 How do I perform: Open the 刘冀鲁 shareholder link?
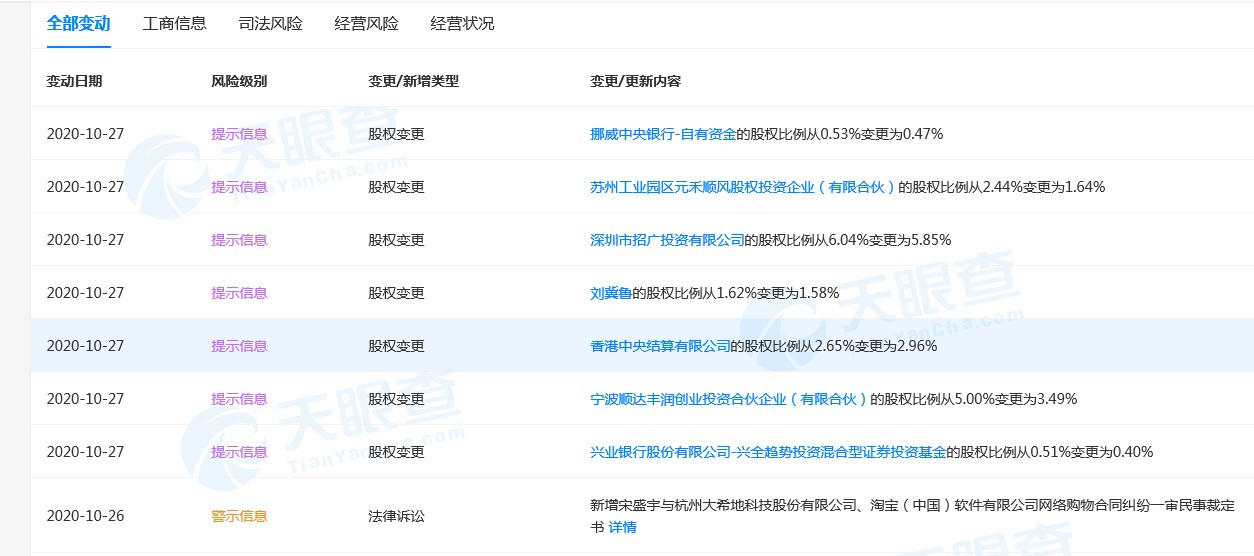tap(611, 292)
